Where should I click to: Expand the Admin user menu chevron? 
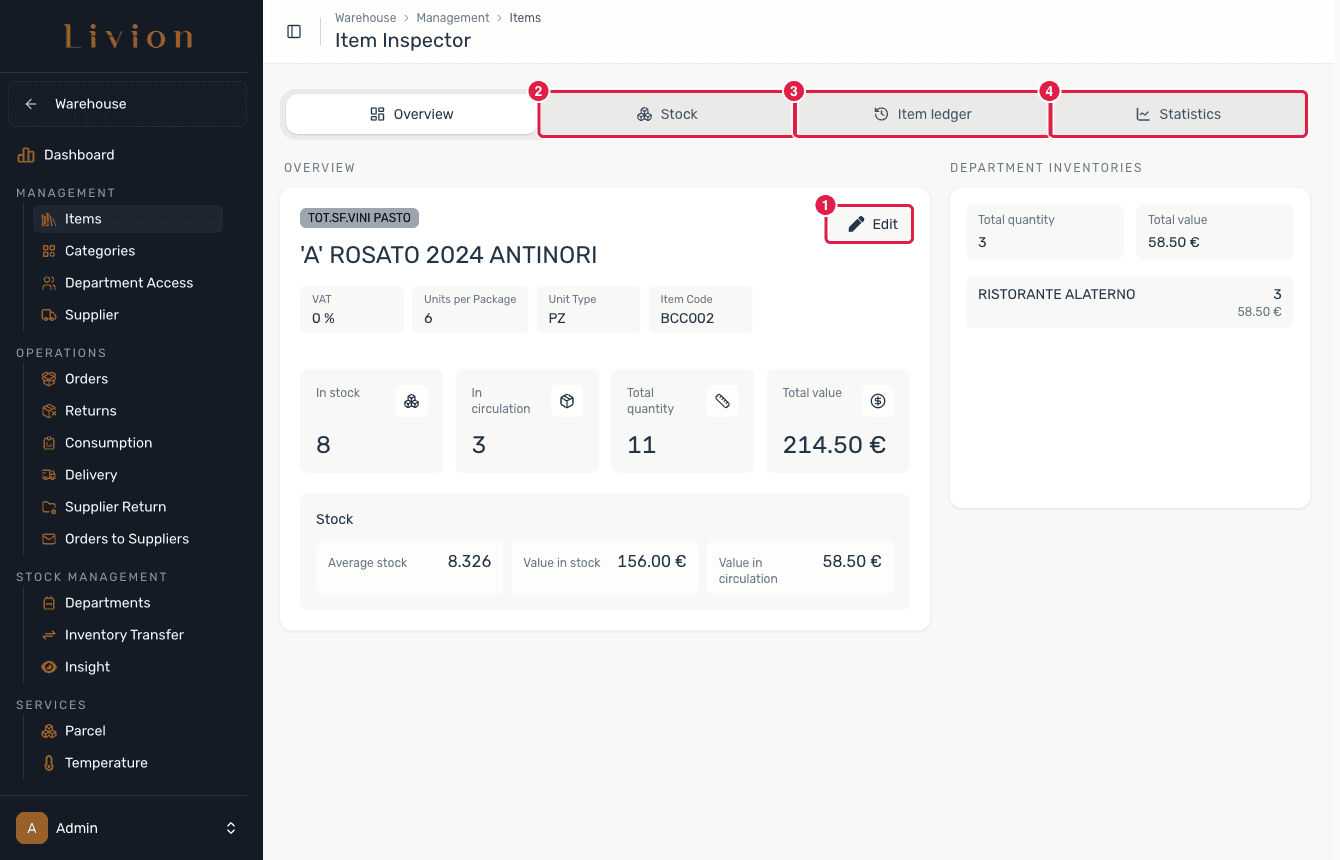pyautogui.click(x=231, y=828)
